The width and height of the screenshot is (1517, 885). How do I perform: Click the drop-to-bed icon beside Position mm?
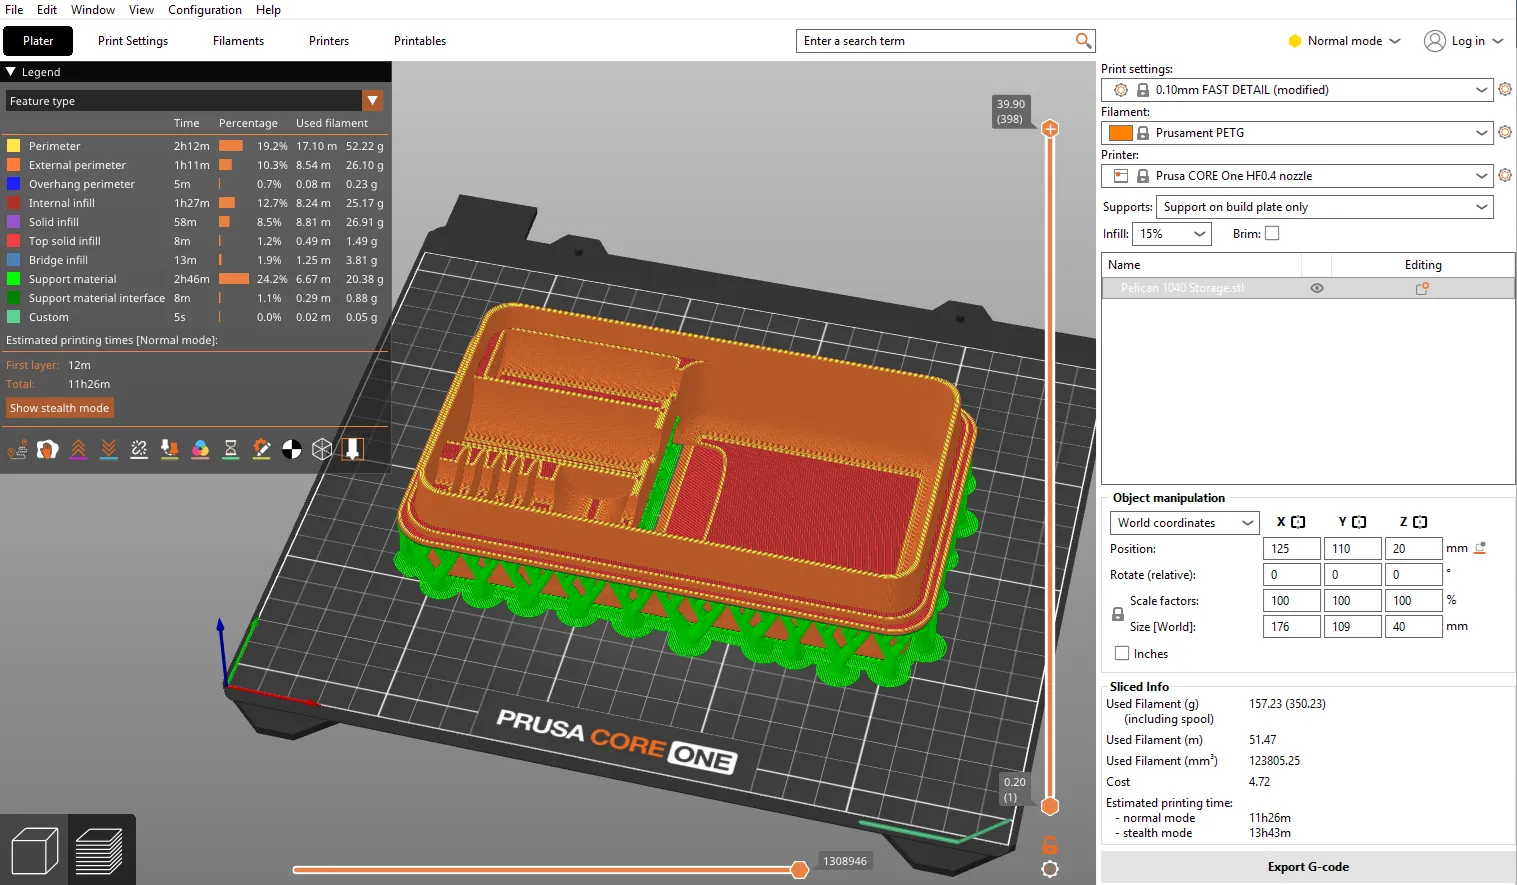coord(1480,548)
